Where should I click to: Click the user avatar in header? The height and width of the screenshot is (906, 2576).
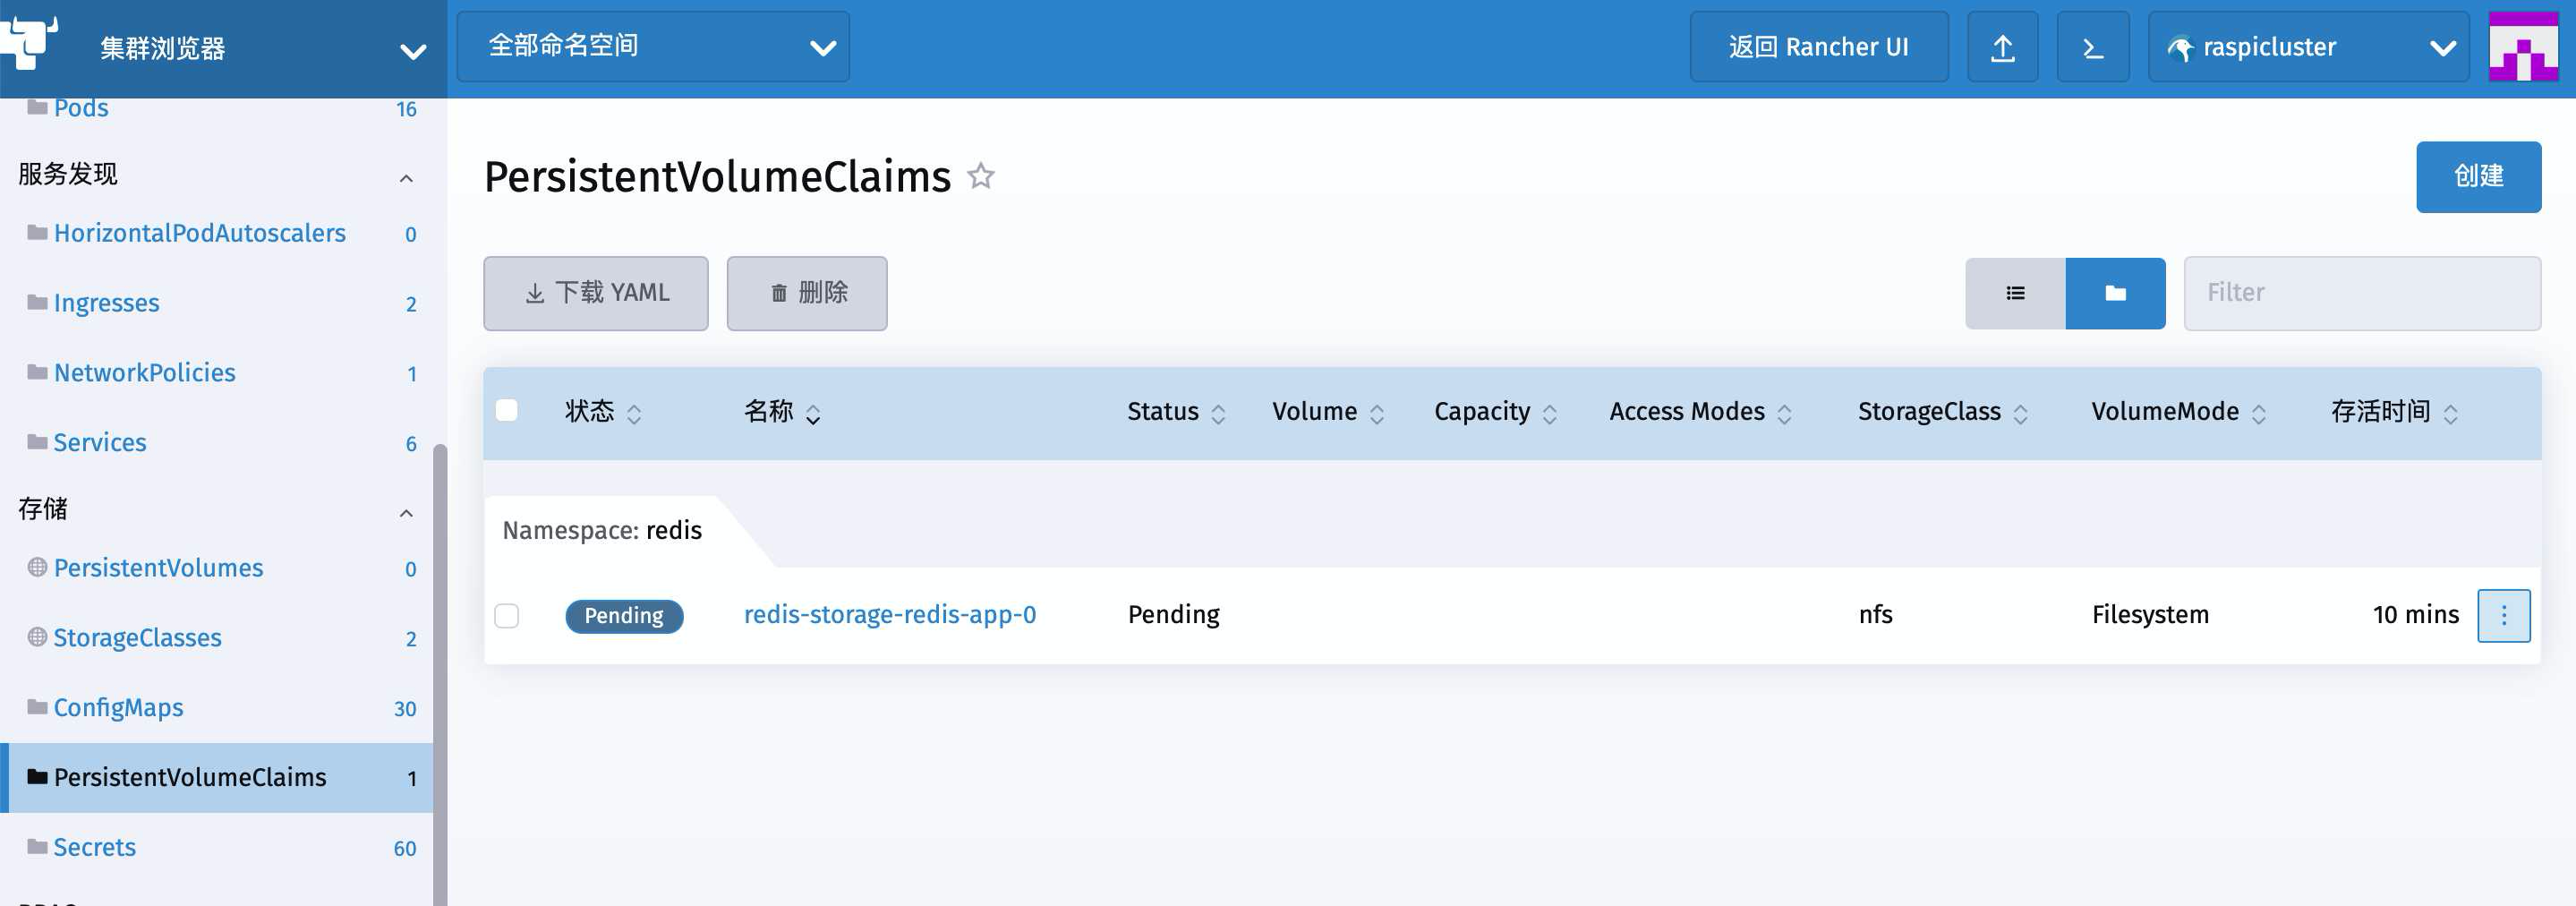pyautogui.click(x=2523, y=47)
